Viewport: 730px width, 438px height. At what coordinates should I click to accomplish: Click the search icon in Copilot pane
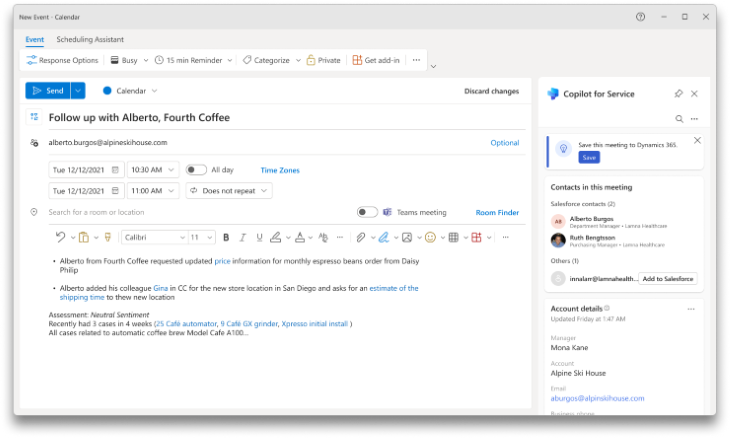tap(679, 119)
